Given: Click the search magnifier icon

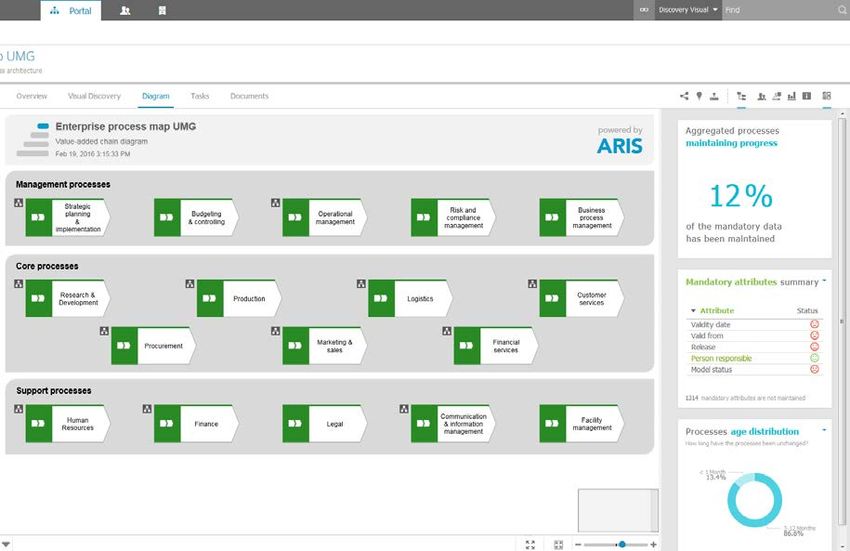Looking at the screenshot, I should tap(842, 10).
